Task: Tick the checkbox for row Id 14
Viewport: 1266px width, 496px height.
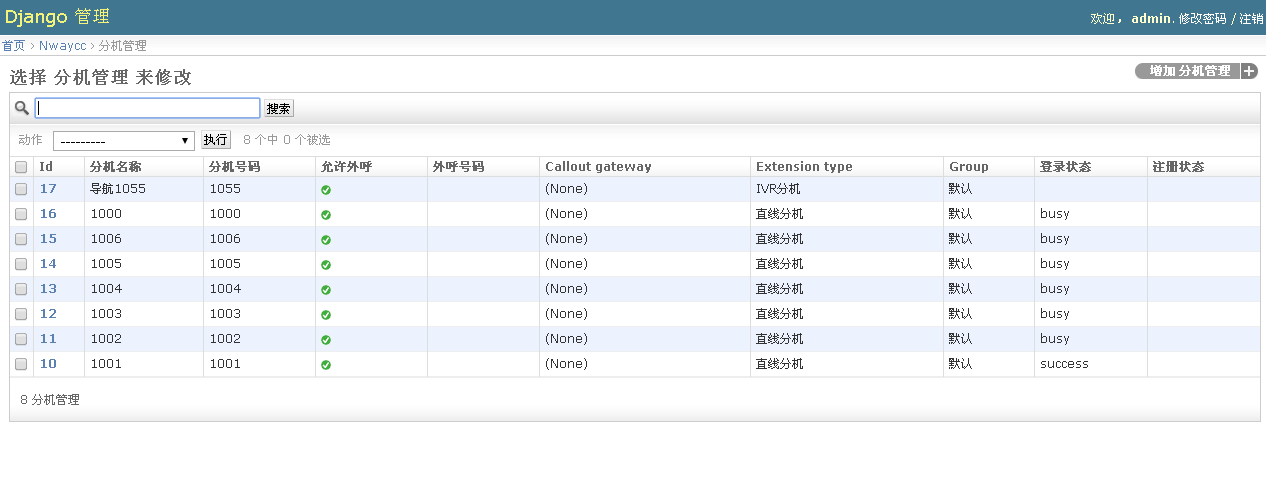Action: coord(21,264)
